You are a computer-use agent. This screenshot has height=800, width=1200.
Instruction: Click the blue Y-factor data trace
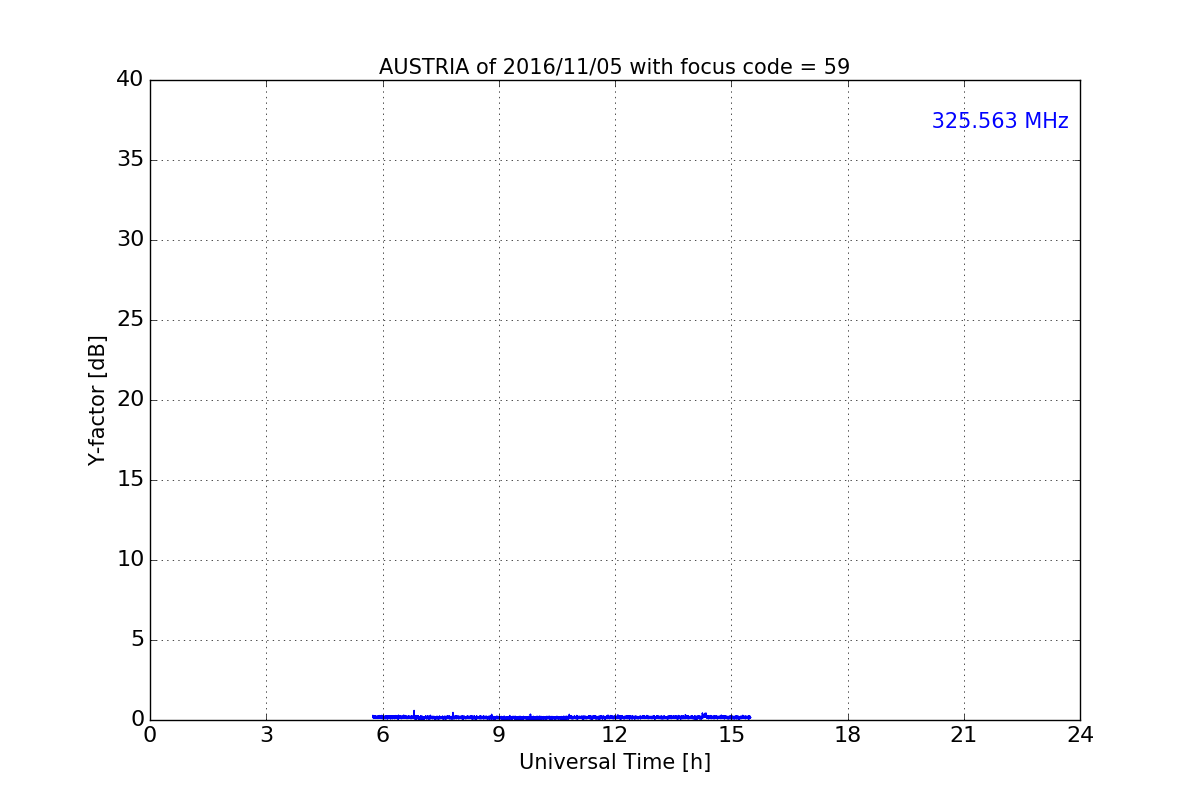(x=560, y=717)
